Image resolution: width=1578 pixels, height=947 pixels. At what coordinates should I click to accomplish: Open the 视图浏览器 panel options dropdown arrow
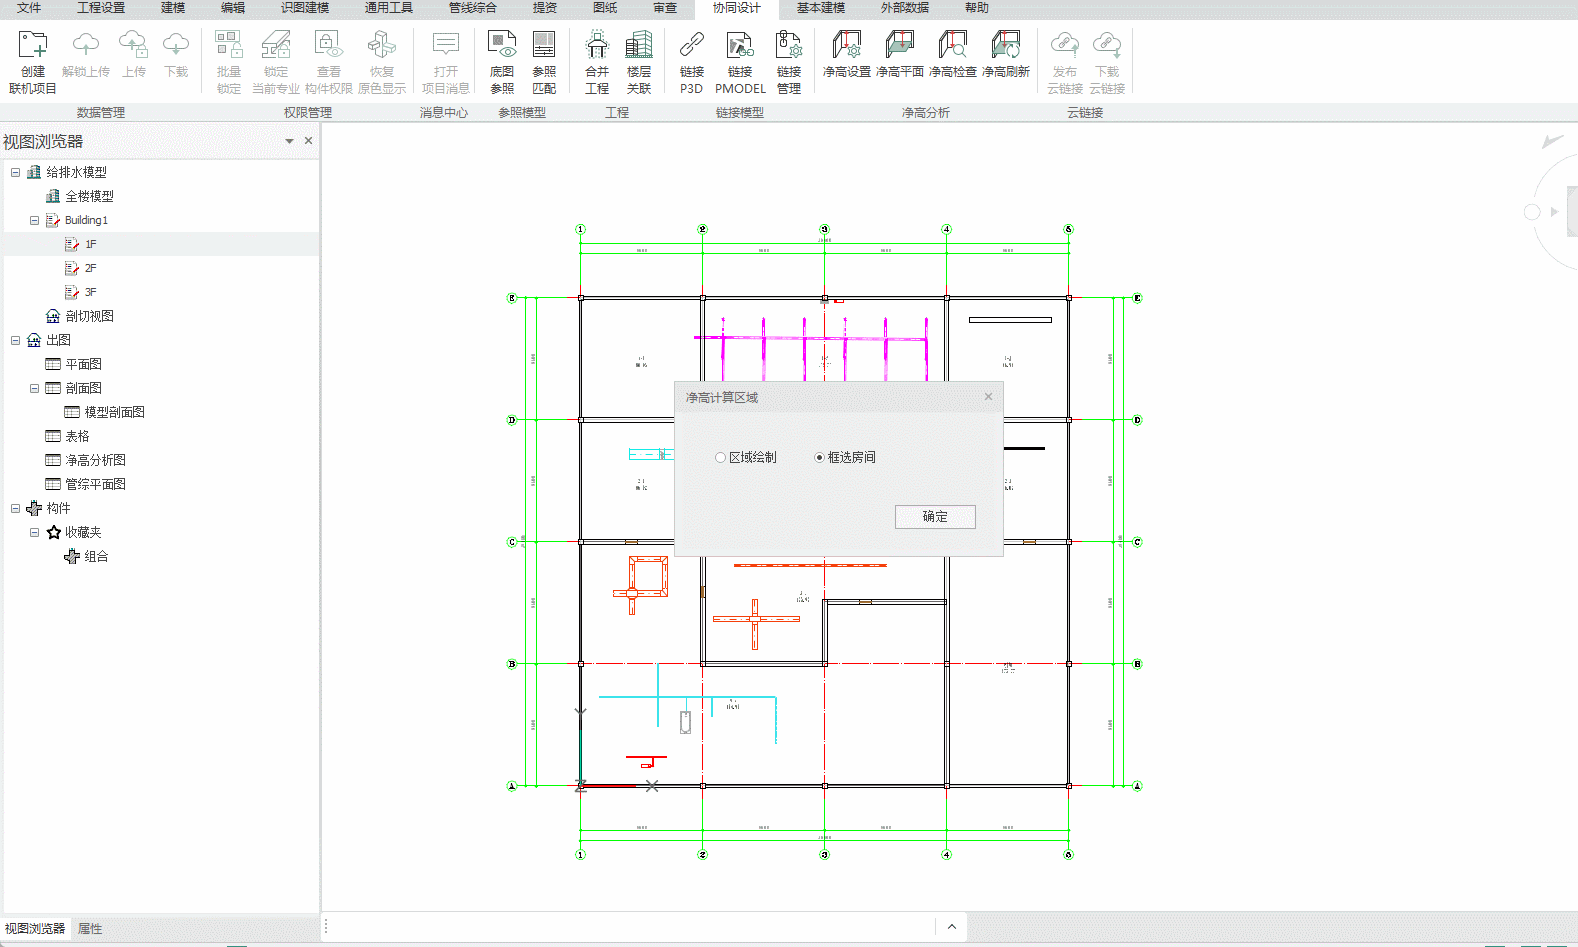289,141
